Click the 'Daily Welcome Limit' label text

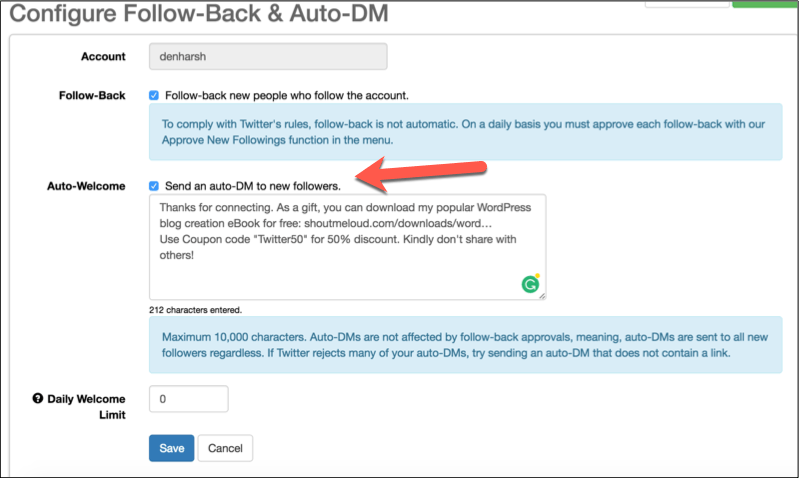point(86,407)
